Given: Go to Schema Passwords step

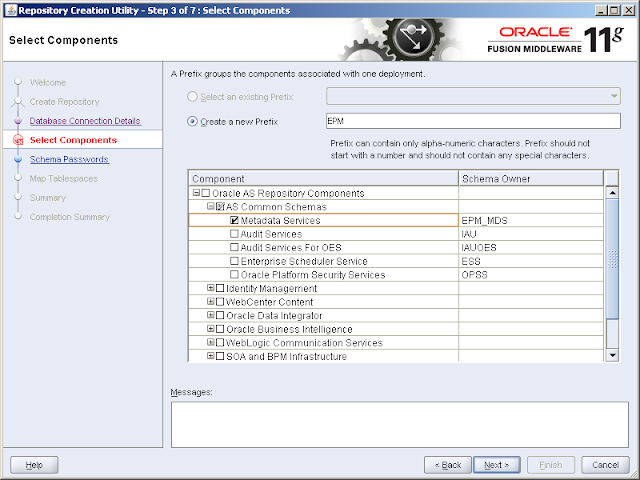Looking at the screenshot, I should point(69,159).
